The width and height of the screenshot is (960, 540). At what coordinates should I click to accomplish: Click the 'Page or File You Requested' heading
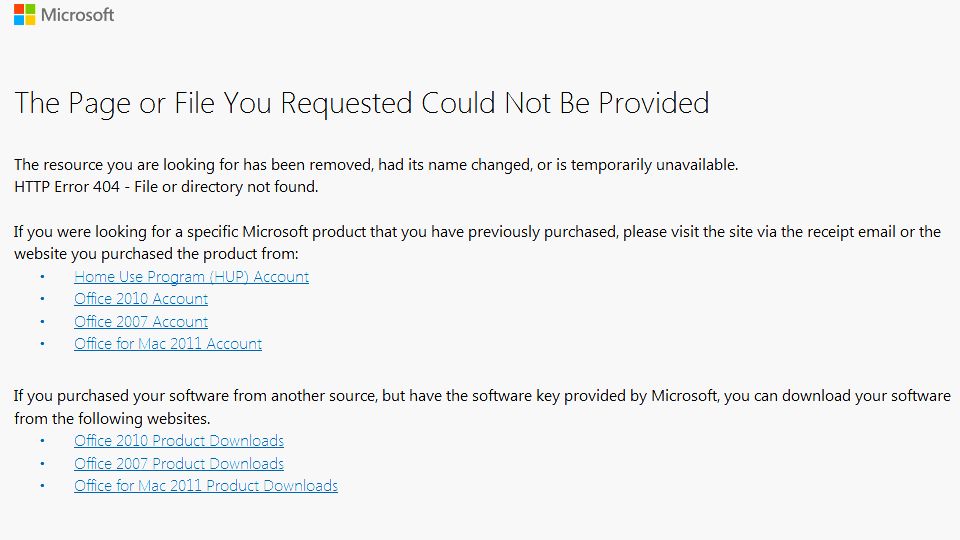(x=361, y=103)
